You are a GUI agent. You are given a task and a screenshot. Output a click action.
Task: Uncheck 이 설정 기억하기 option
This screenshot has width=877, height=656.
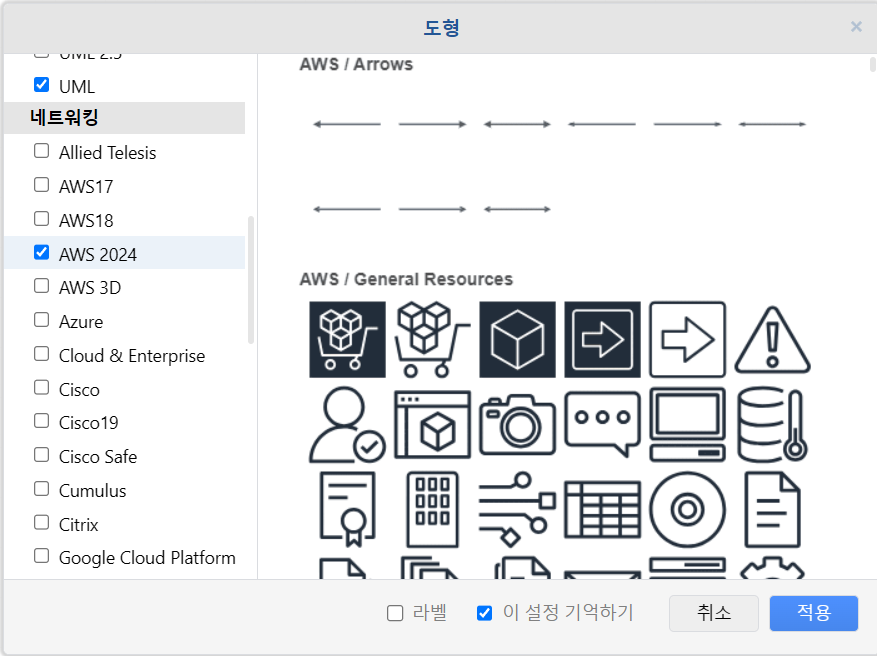484,613
